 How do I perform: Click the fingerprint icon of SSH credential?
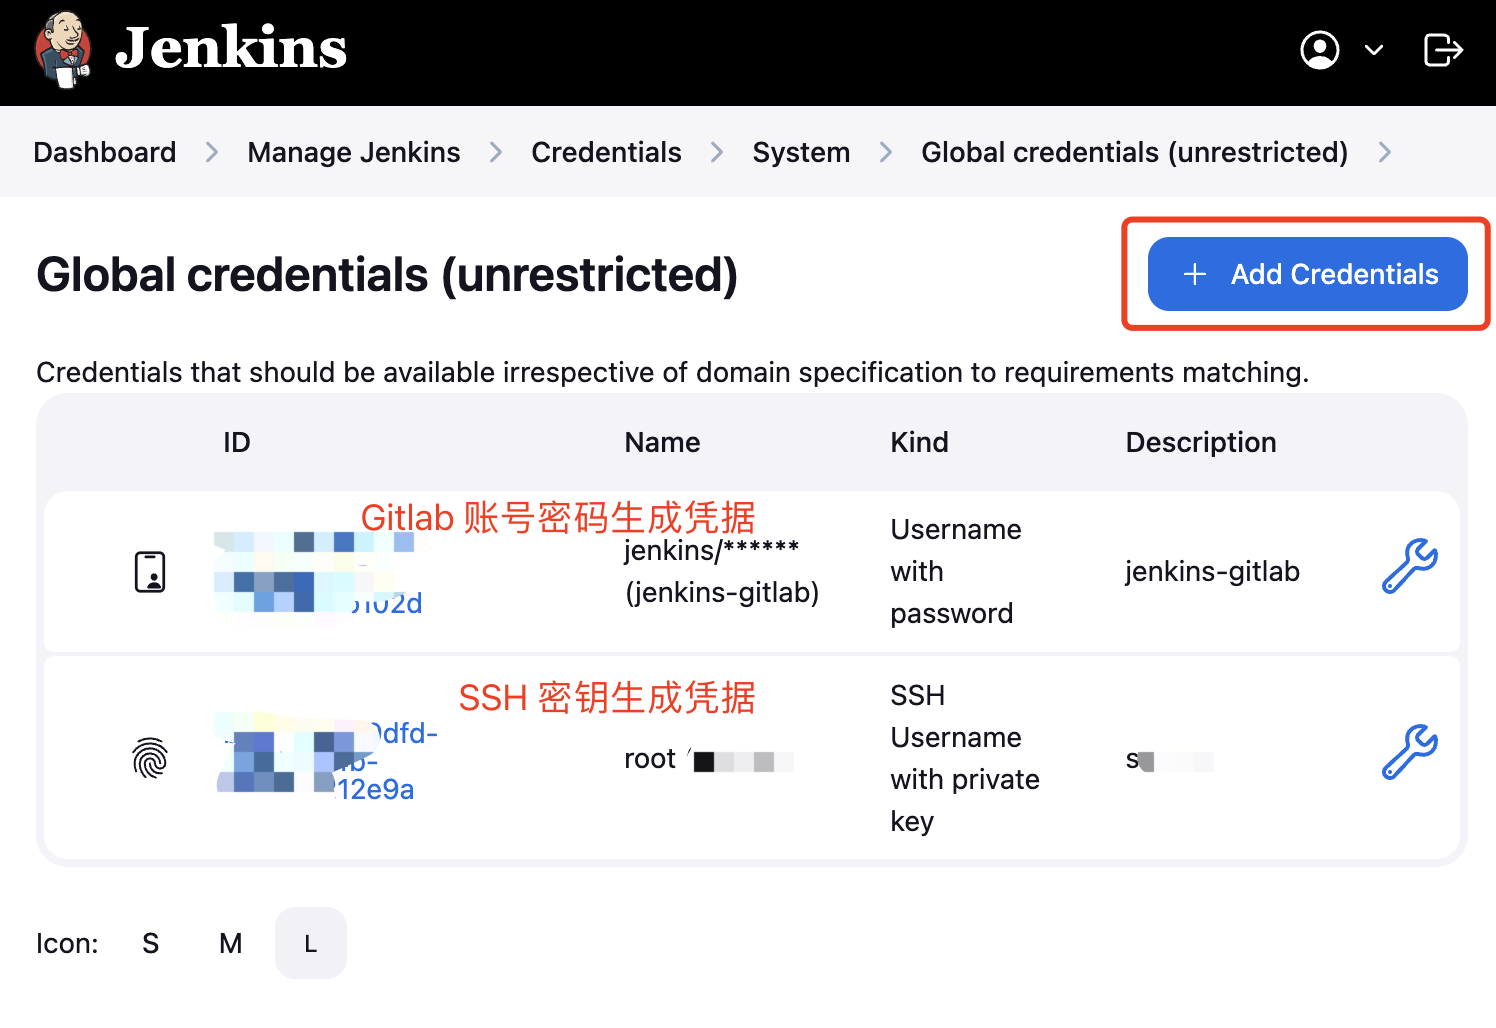coord(150,758)
